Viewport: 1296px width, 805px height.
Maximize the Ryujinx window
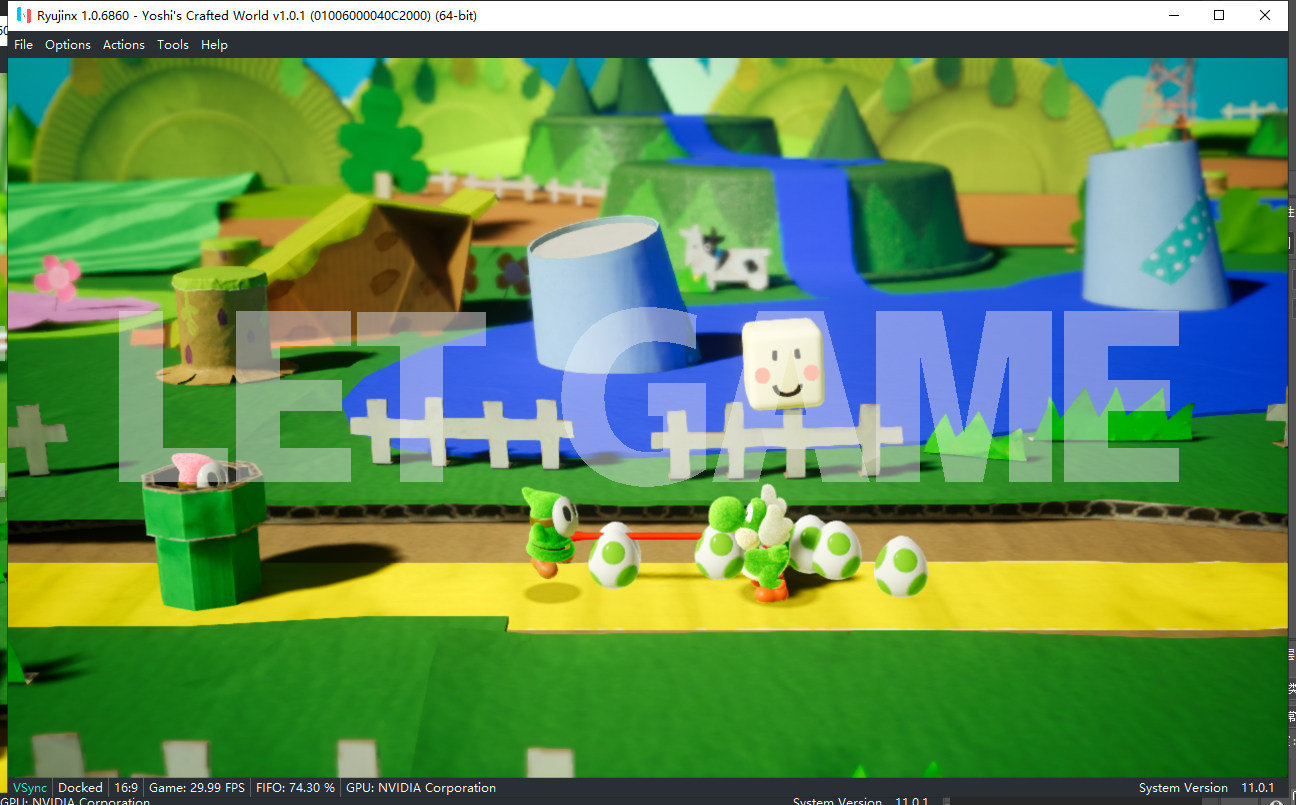tap(1219, 15)
